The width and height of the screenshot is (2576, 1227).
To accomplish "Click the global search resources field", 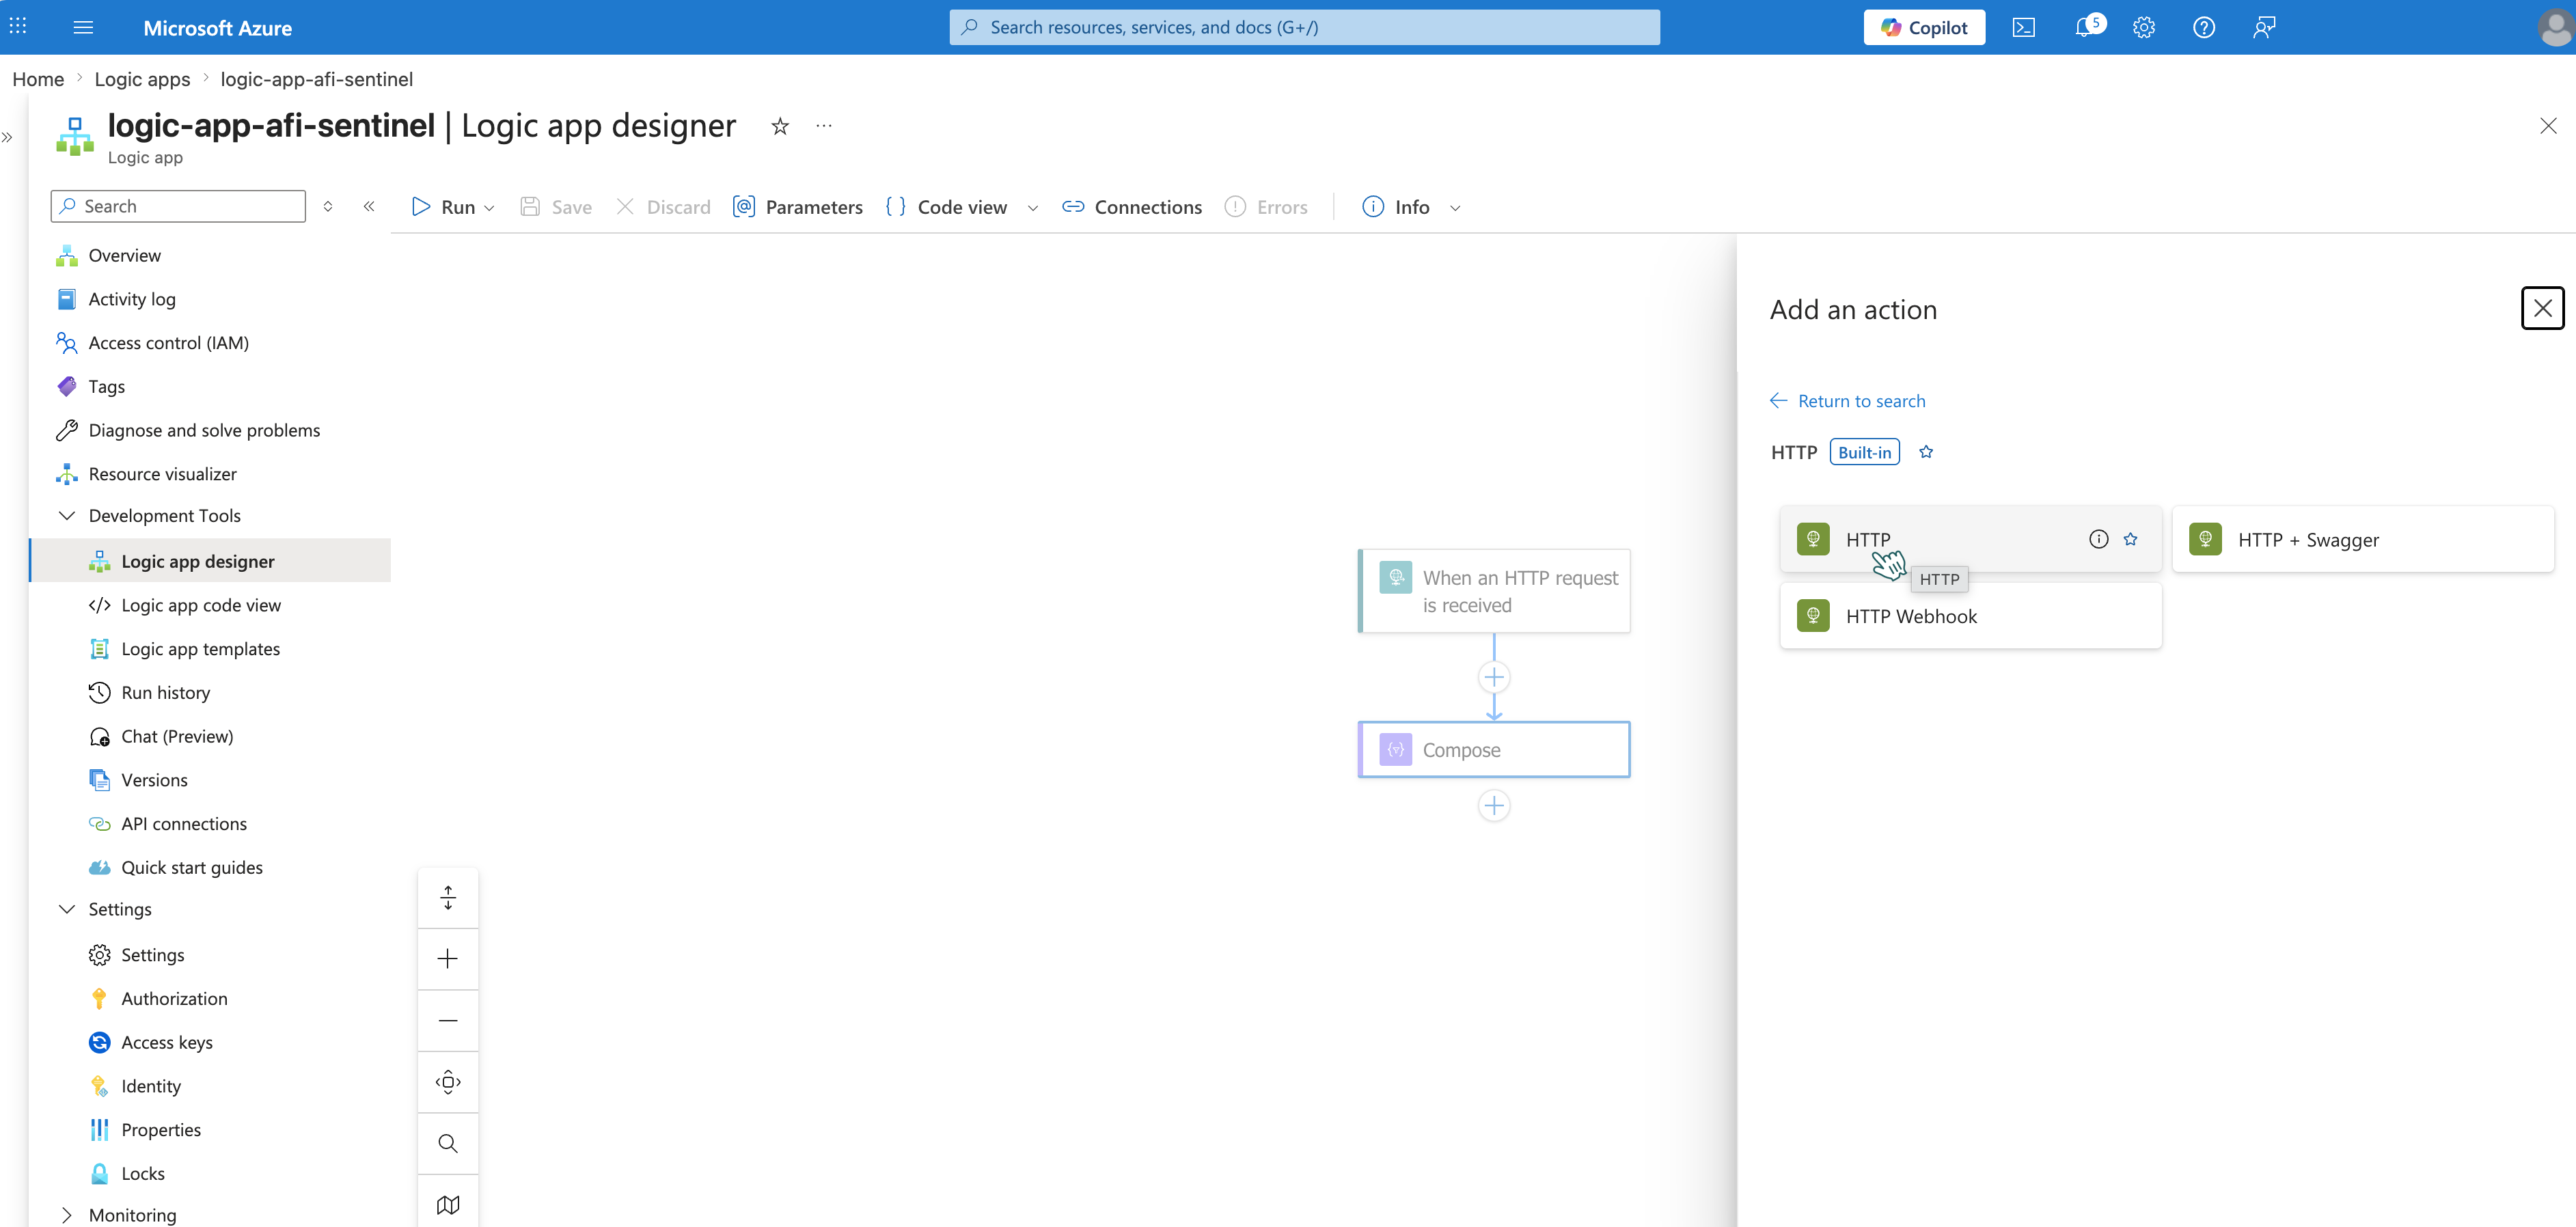I will [1304, 27].
